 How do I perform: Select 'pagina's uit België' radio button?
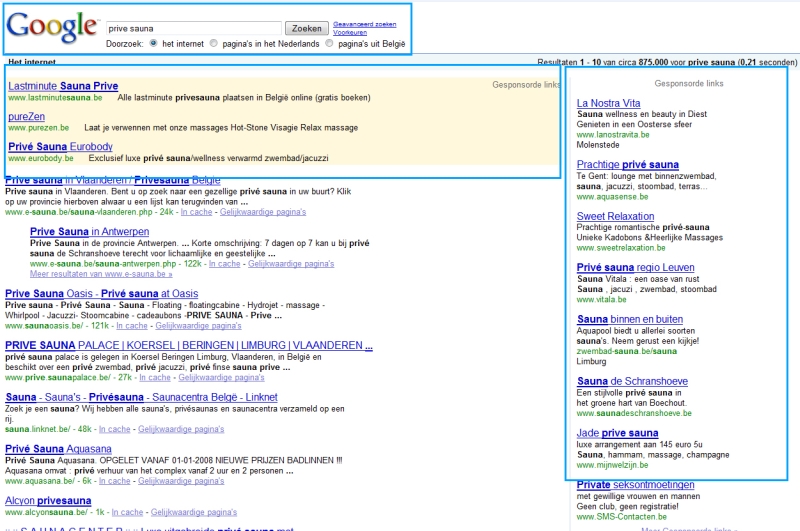tap(329, 43)
